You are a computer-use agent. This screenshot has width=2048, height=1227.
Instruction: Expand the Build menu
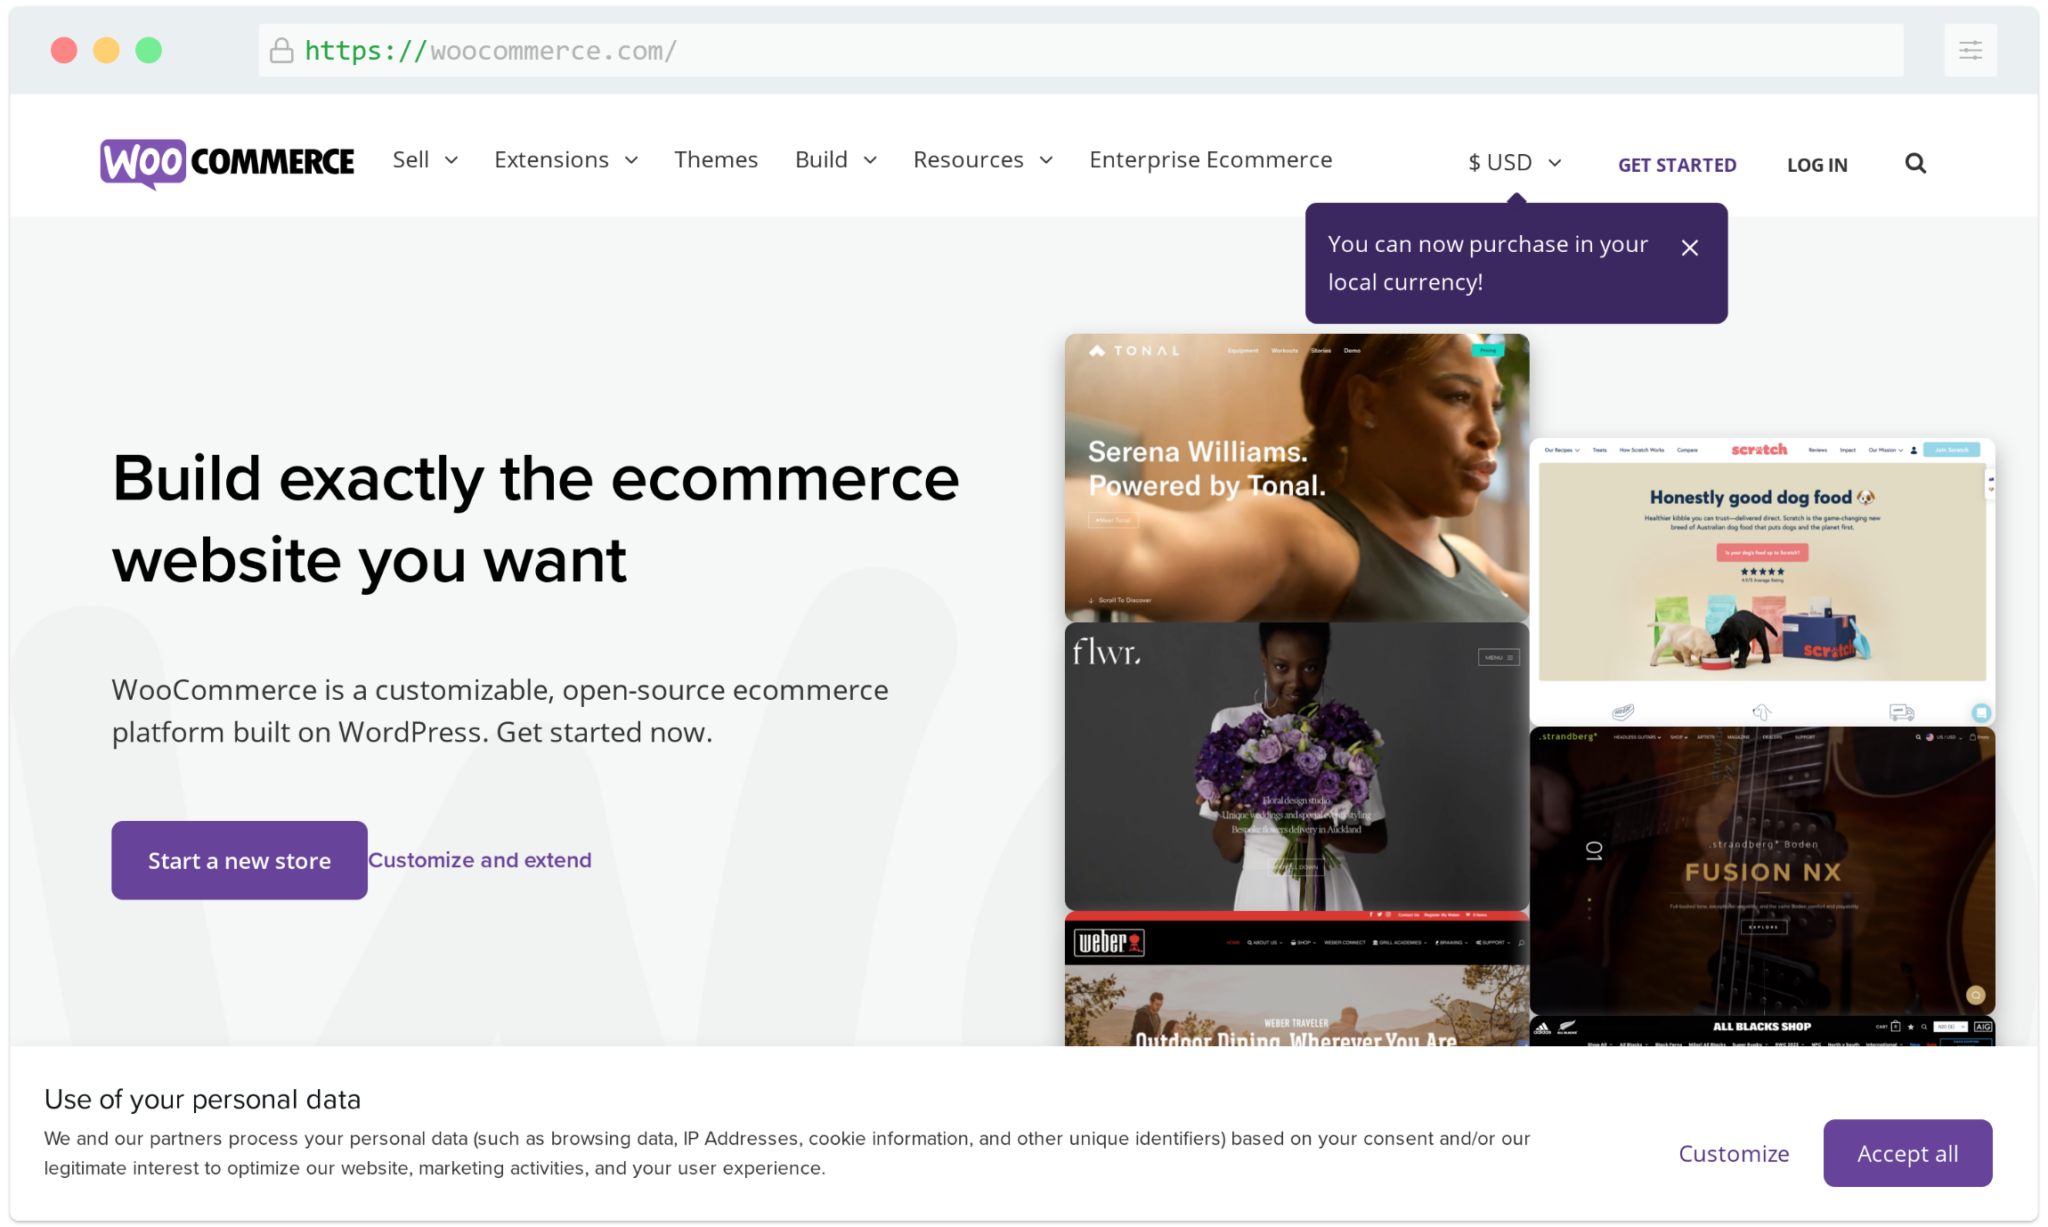[836, 160]
